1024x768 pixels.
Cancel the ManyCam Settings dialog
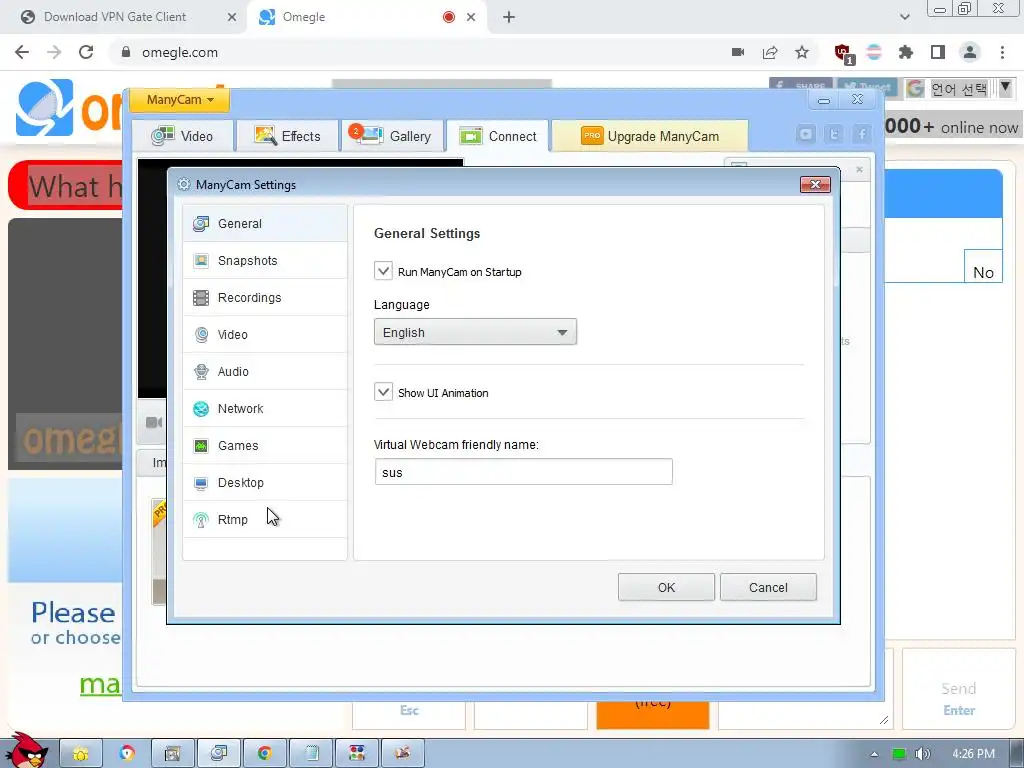pos(768,587)
